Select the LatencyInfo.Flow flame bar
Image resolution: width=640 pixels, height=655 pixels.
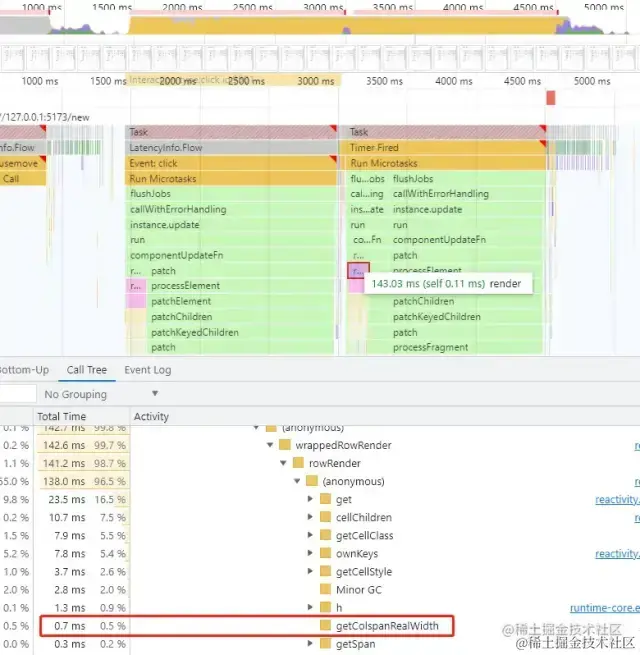[x=231, y=147]
